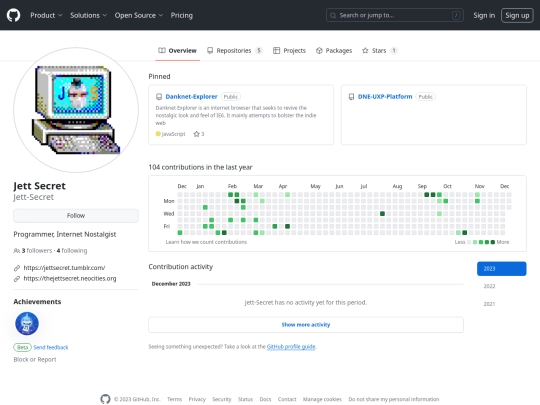
Task: Click the Public badge on Danknet-Explorer
Action: click(231, 97)
